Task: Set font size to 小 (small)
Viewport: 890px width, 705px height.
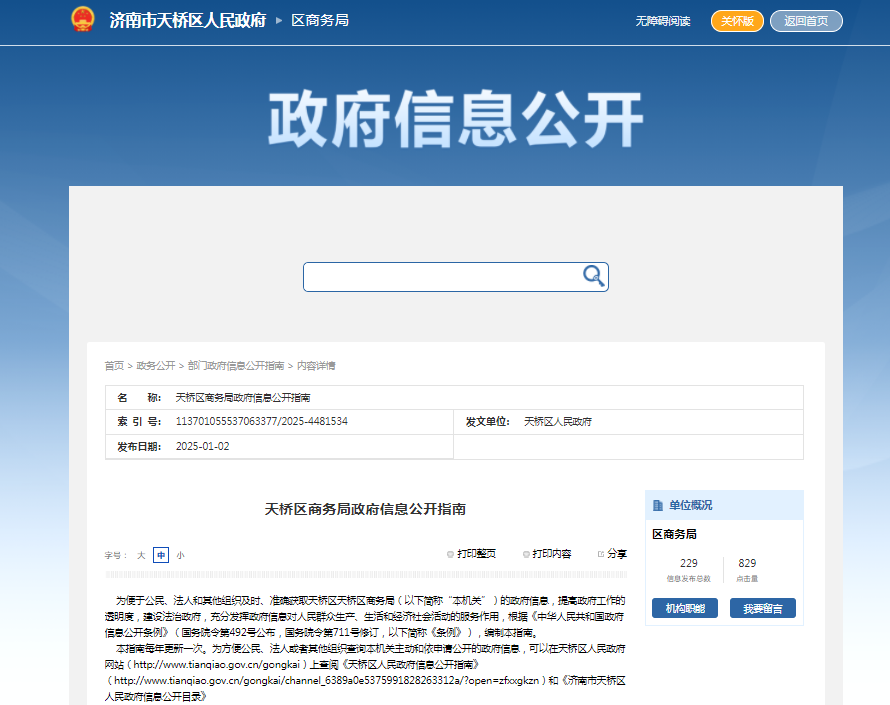Action: [180, 555]
